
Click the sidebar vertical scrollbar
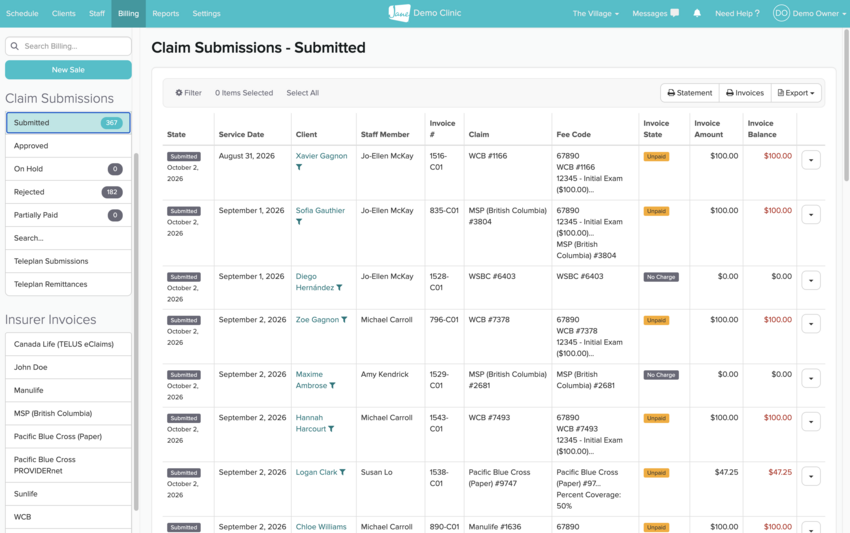coord(136,331)
